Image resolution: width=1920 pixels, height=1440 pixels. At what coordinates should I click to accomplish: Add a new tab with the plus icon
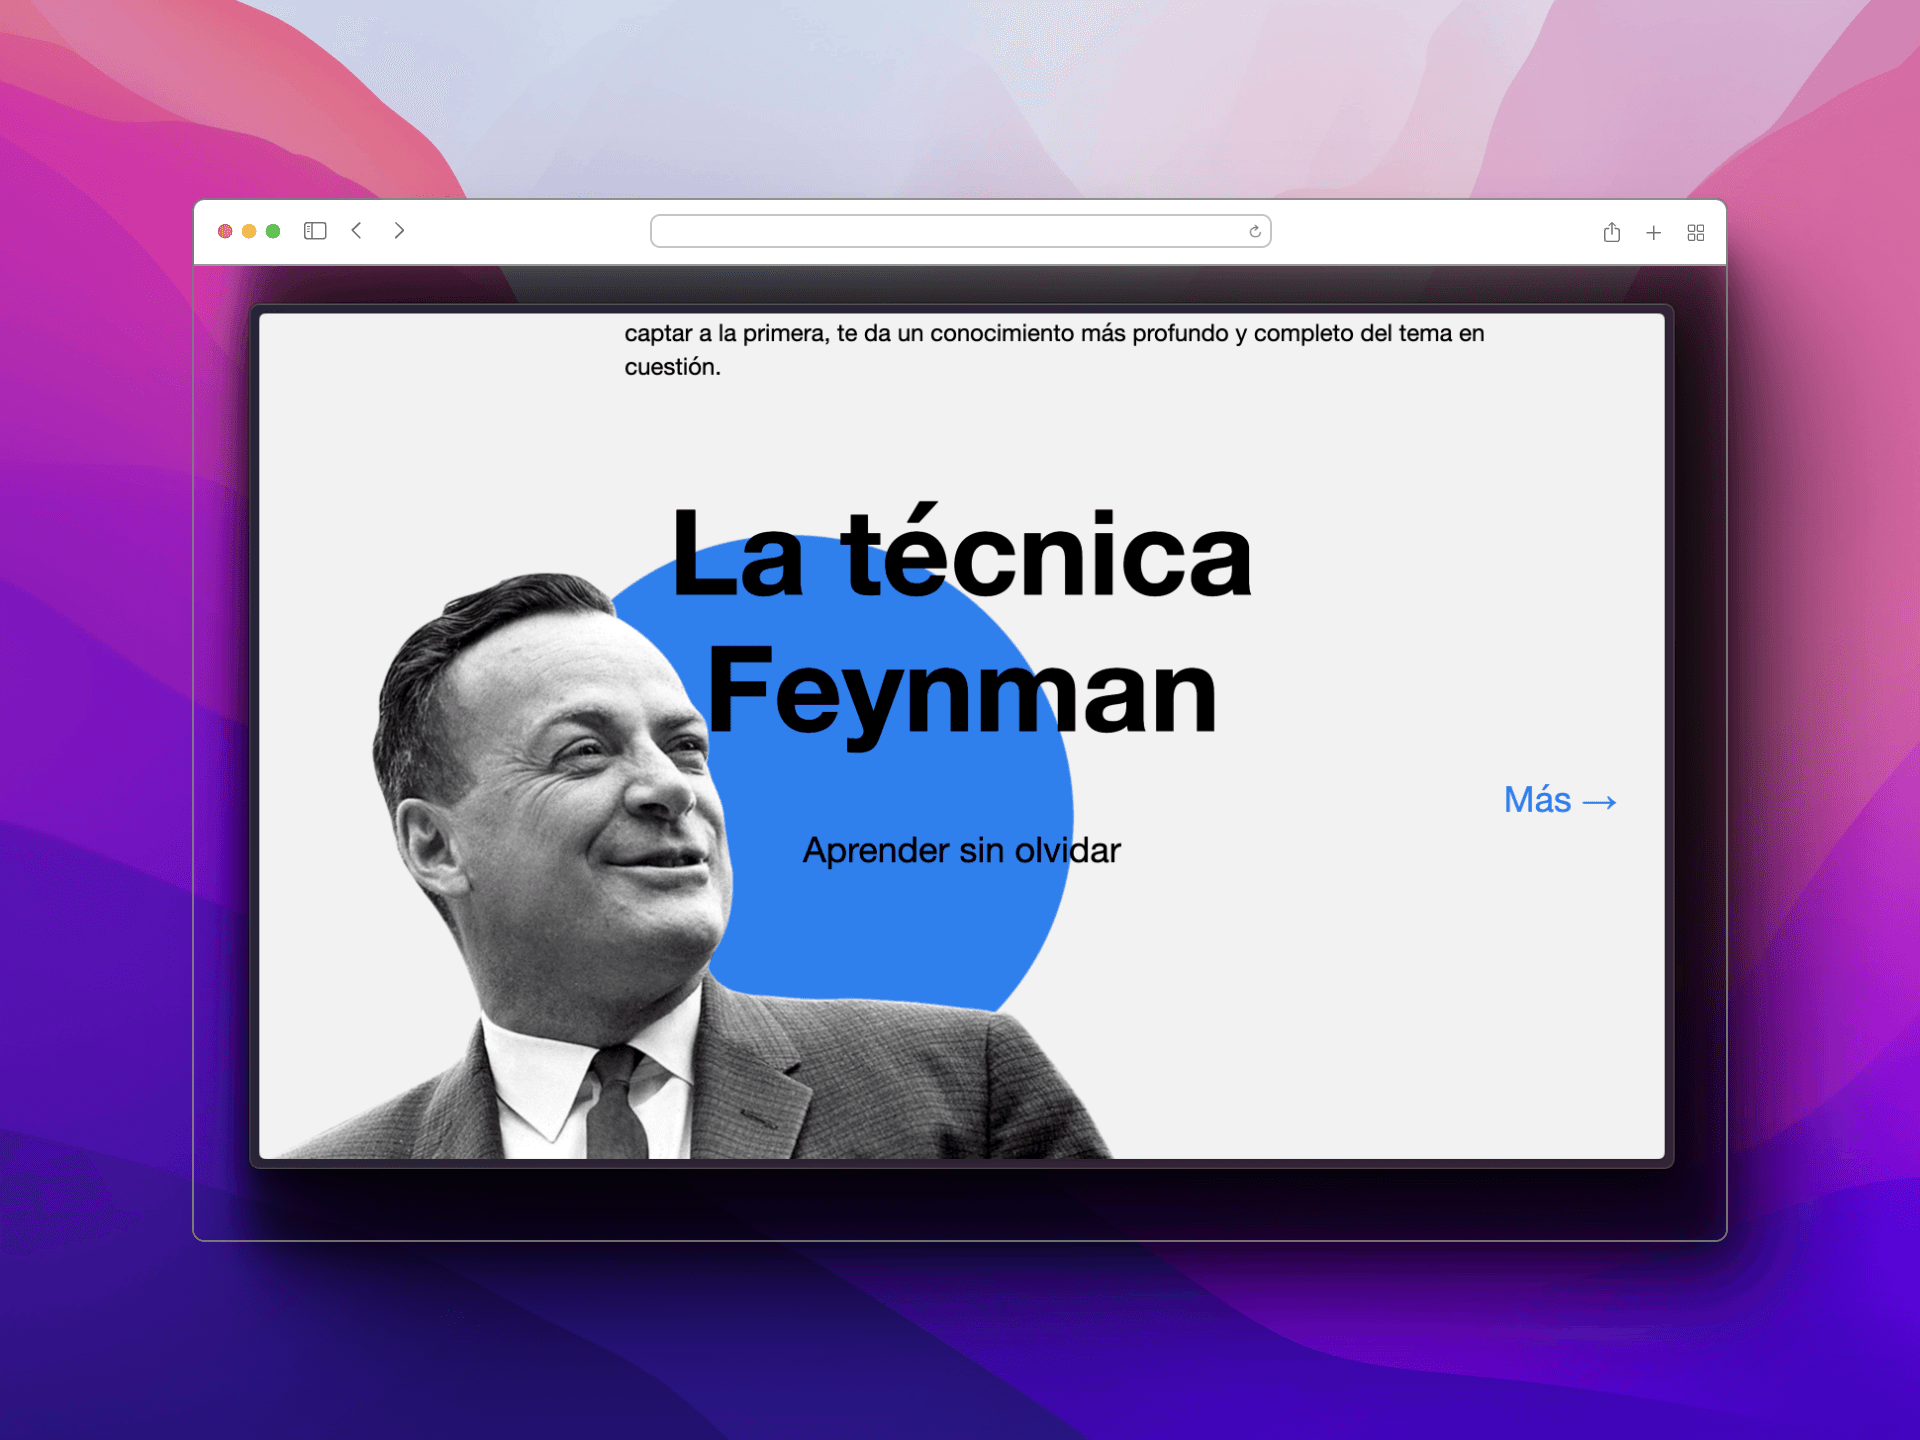(1653, 233)
